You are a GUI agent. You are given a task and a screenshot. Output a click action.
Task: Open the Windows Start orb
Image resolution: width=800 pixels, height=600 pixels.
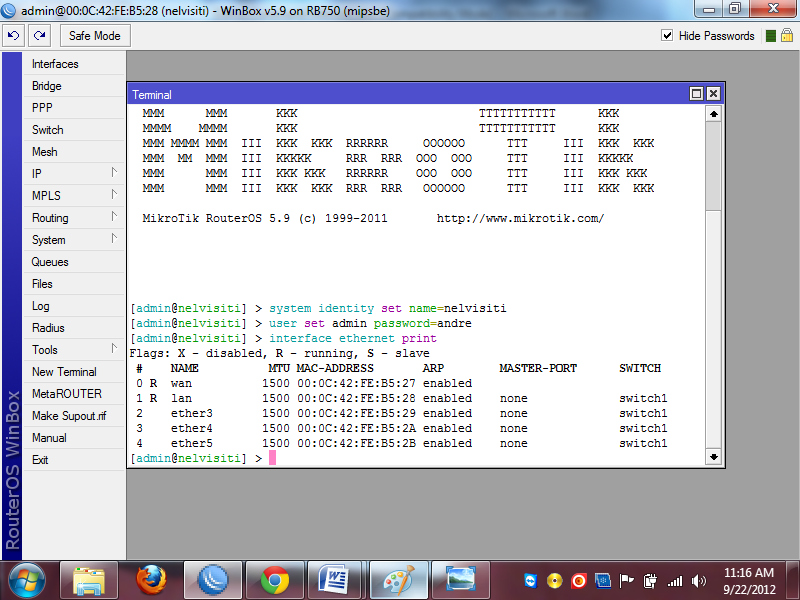pyautogui.click(x=27, y=580)
